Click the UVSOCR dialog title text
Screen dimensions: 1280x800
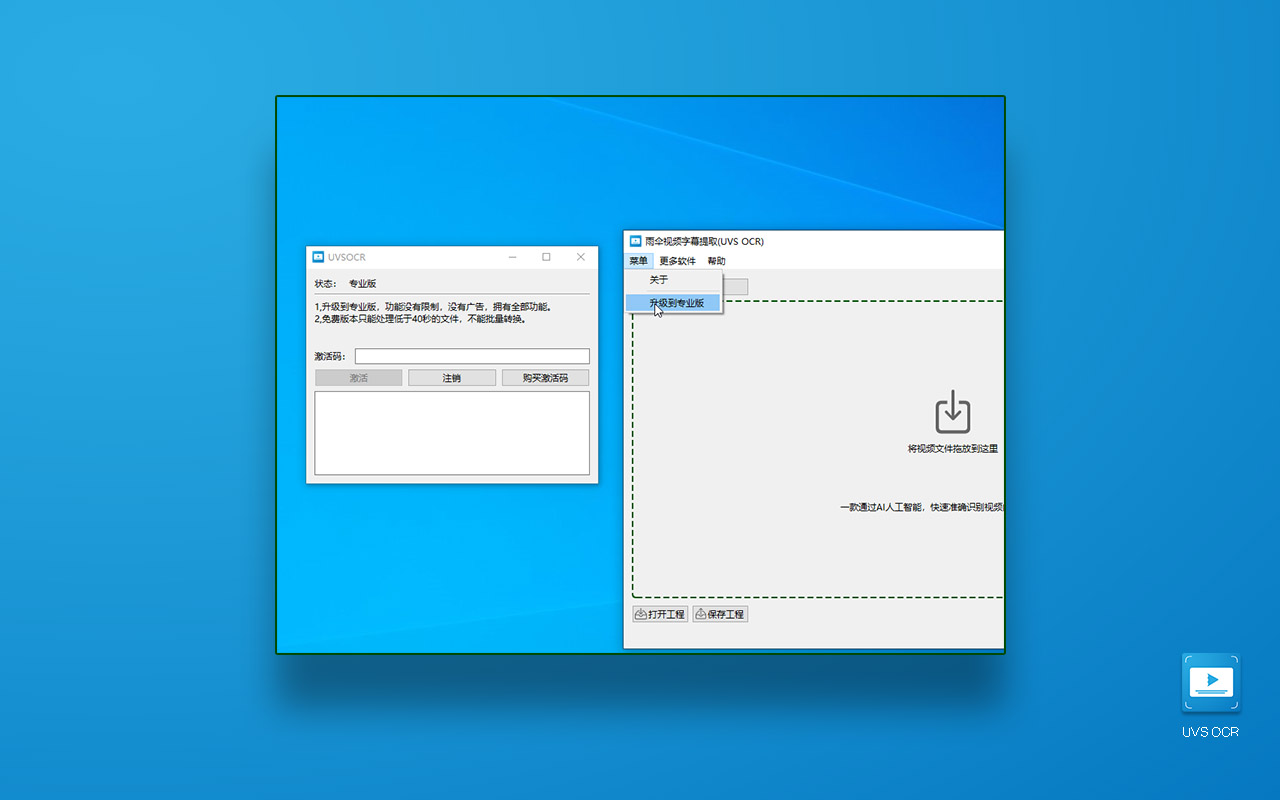347,258
